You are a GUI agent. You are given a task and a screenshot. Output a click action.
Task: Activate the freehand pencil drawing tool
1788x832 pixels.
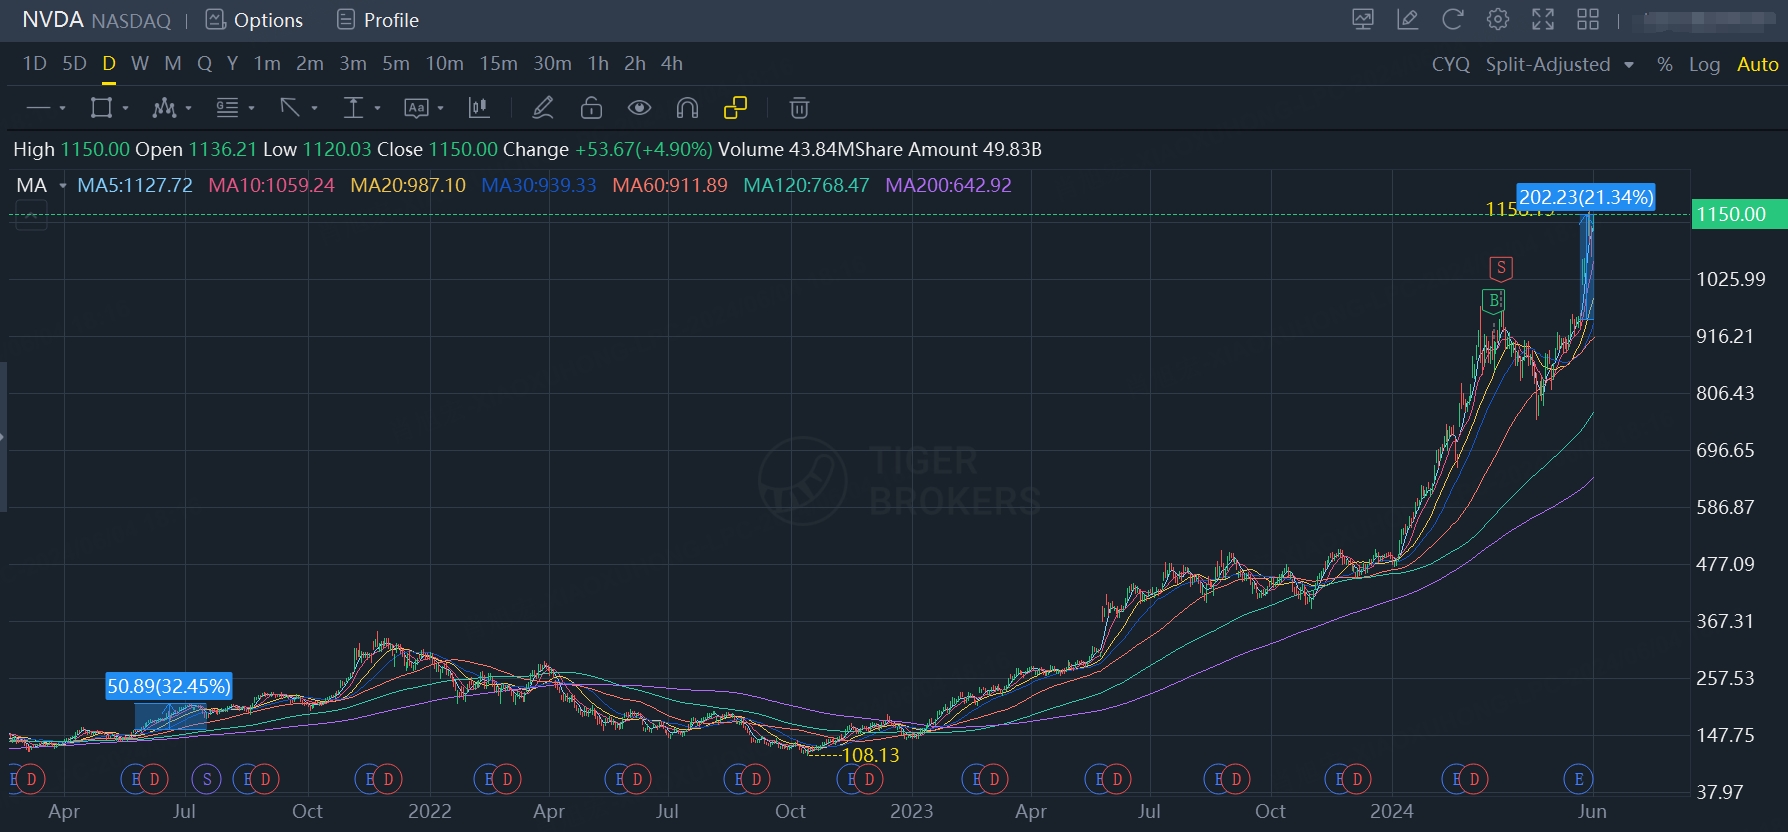point(543,108)
